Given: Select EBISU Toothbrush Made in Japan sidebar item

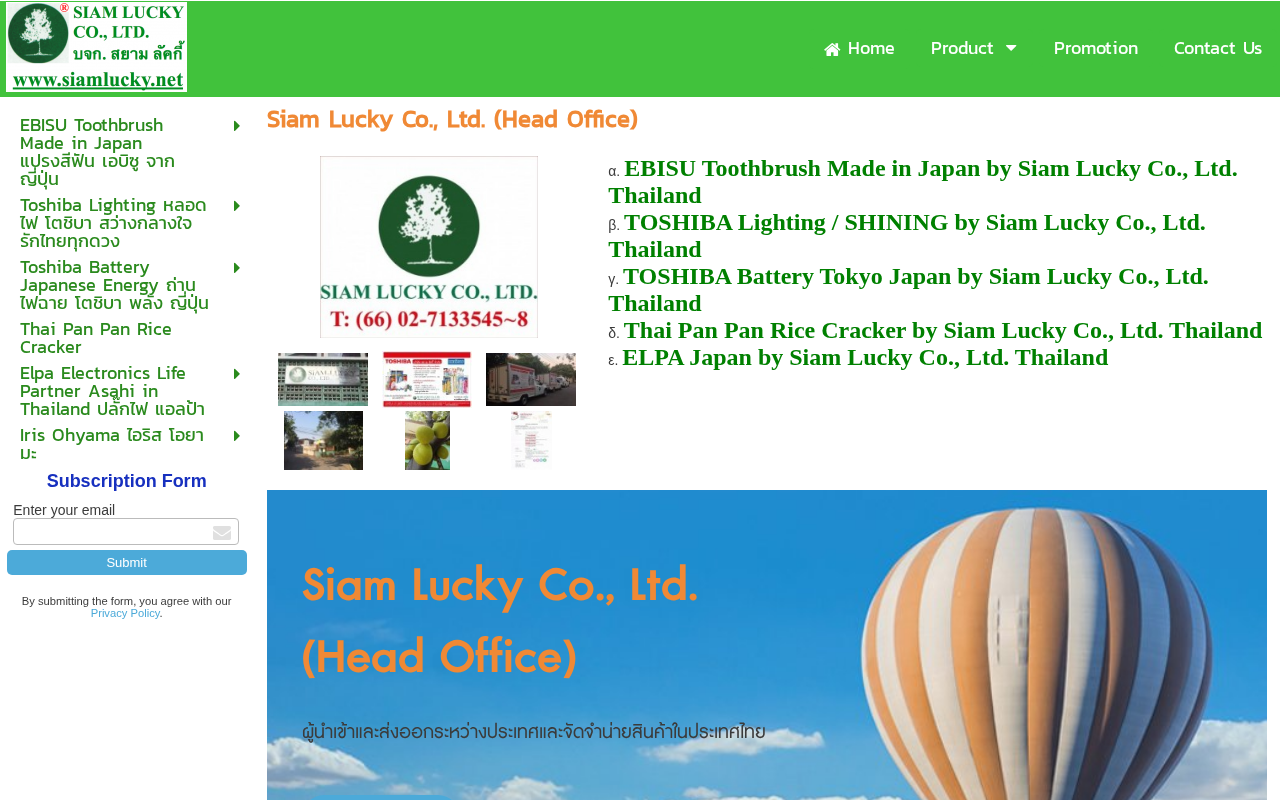Looking at the screenshot, I should tap(115, 152).
